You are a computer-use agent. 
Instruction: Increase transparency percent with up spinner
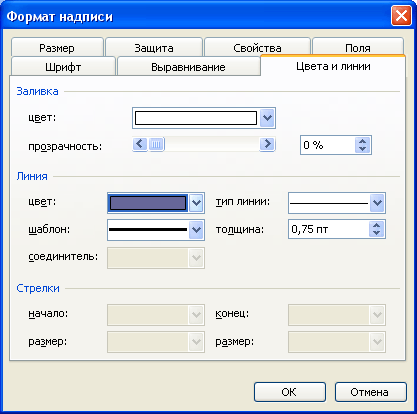click(362, 141)
